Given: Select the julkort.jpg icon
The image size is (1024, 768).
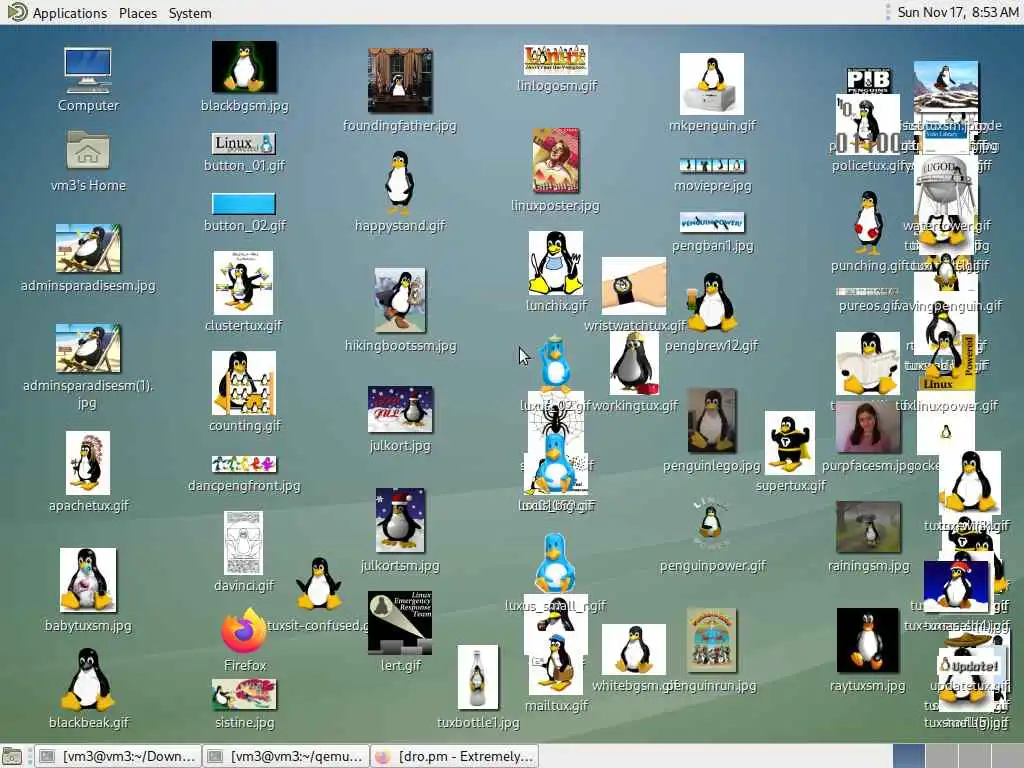Looking at the screenshot, I should coord(400,409).
